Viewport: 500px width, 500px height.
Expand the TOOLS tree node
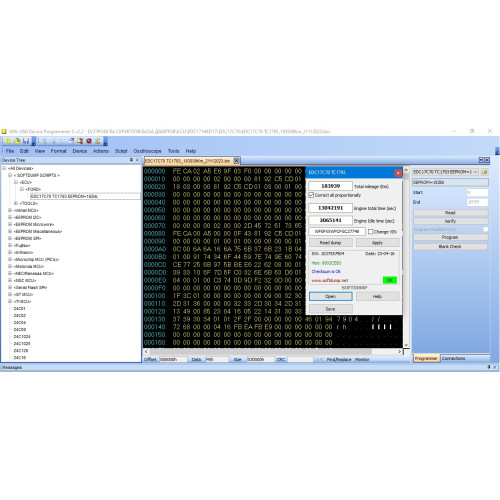tap(16, 203)
